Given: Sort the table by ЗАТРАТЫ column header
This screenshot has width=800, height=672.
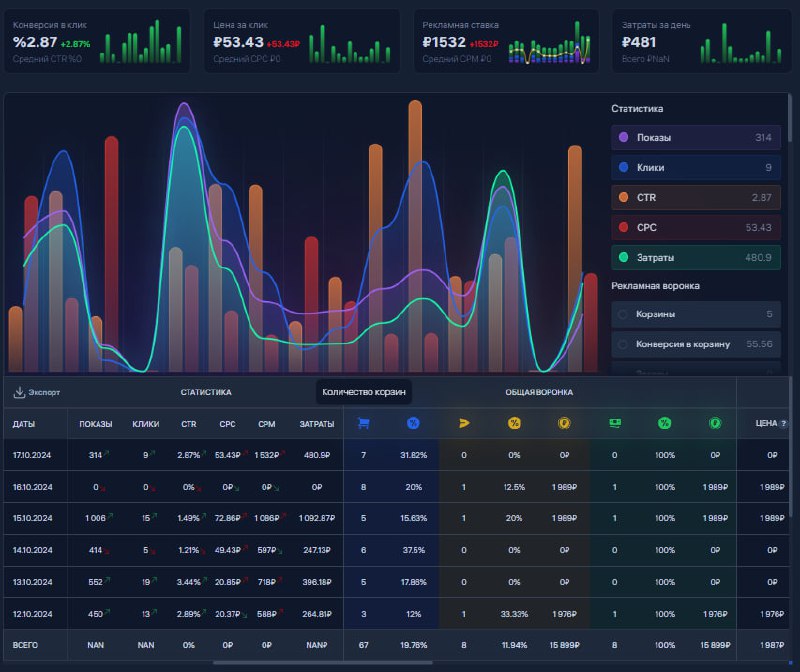Looking at the screenshot, I should point(316,424).
